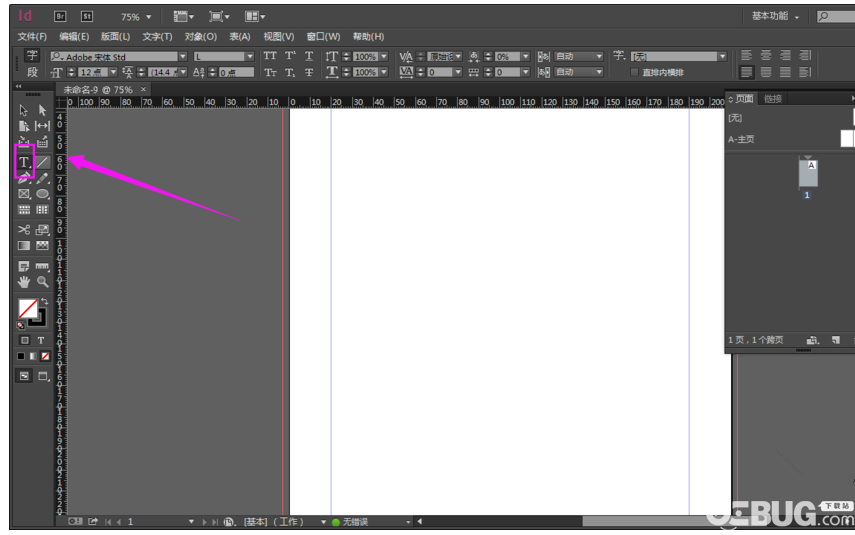Image resolution: width=855 pixels, height=535 pixels.
Task: Click the Fill color swatch
Action: tap(28, 309)
